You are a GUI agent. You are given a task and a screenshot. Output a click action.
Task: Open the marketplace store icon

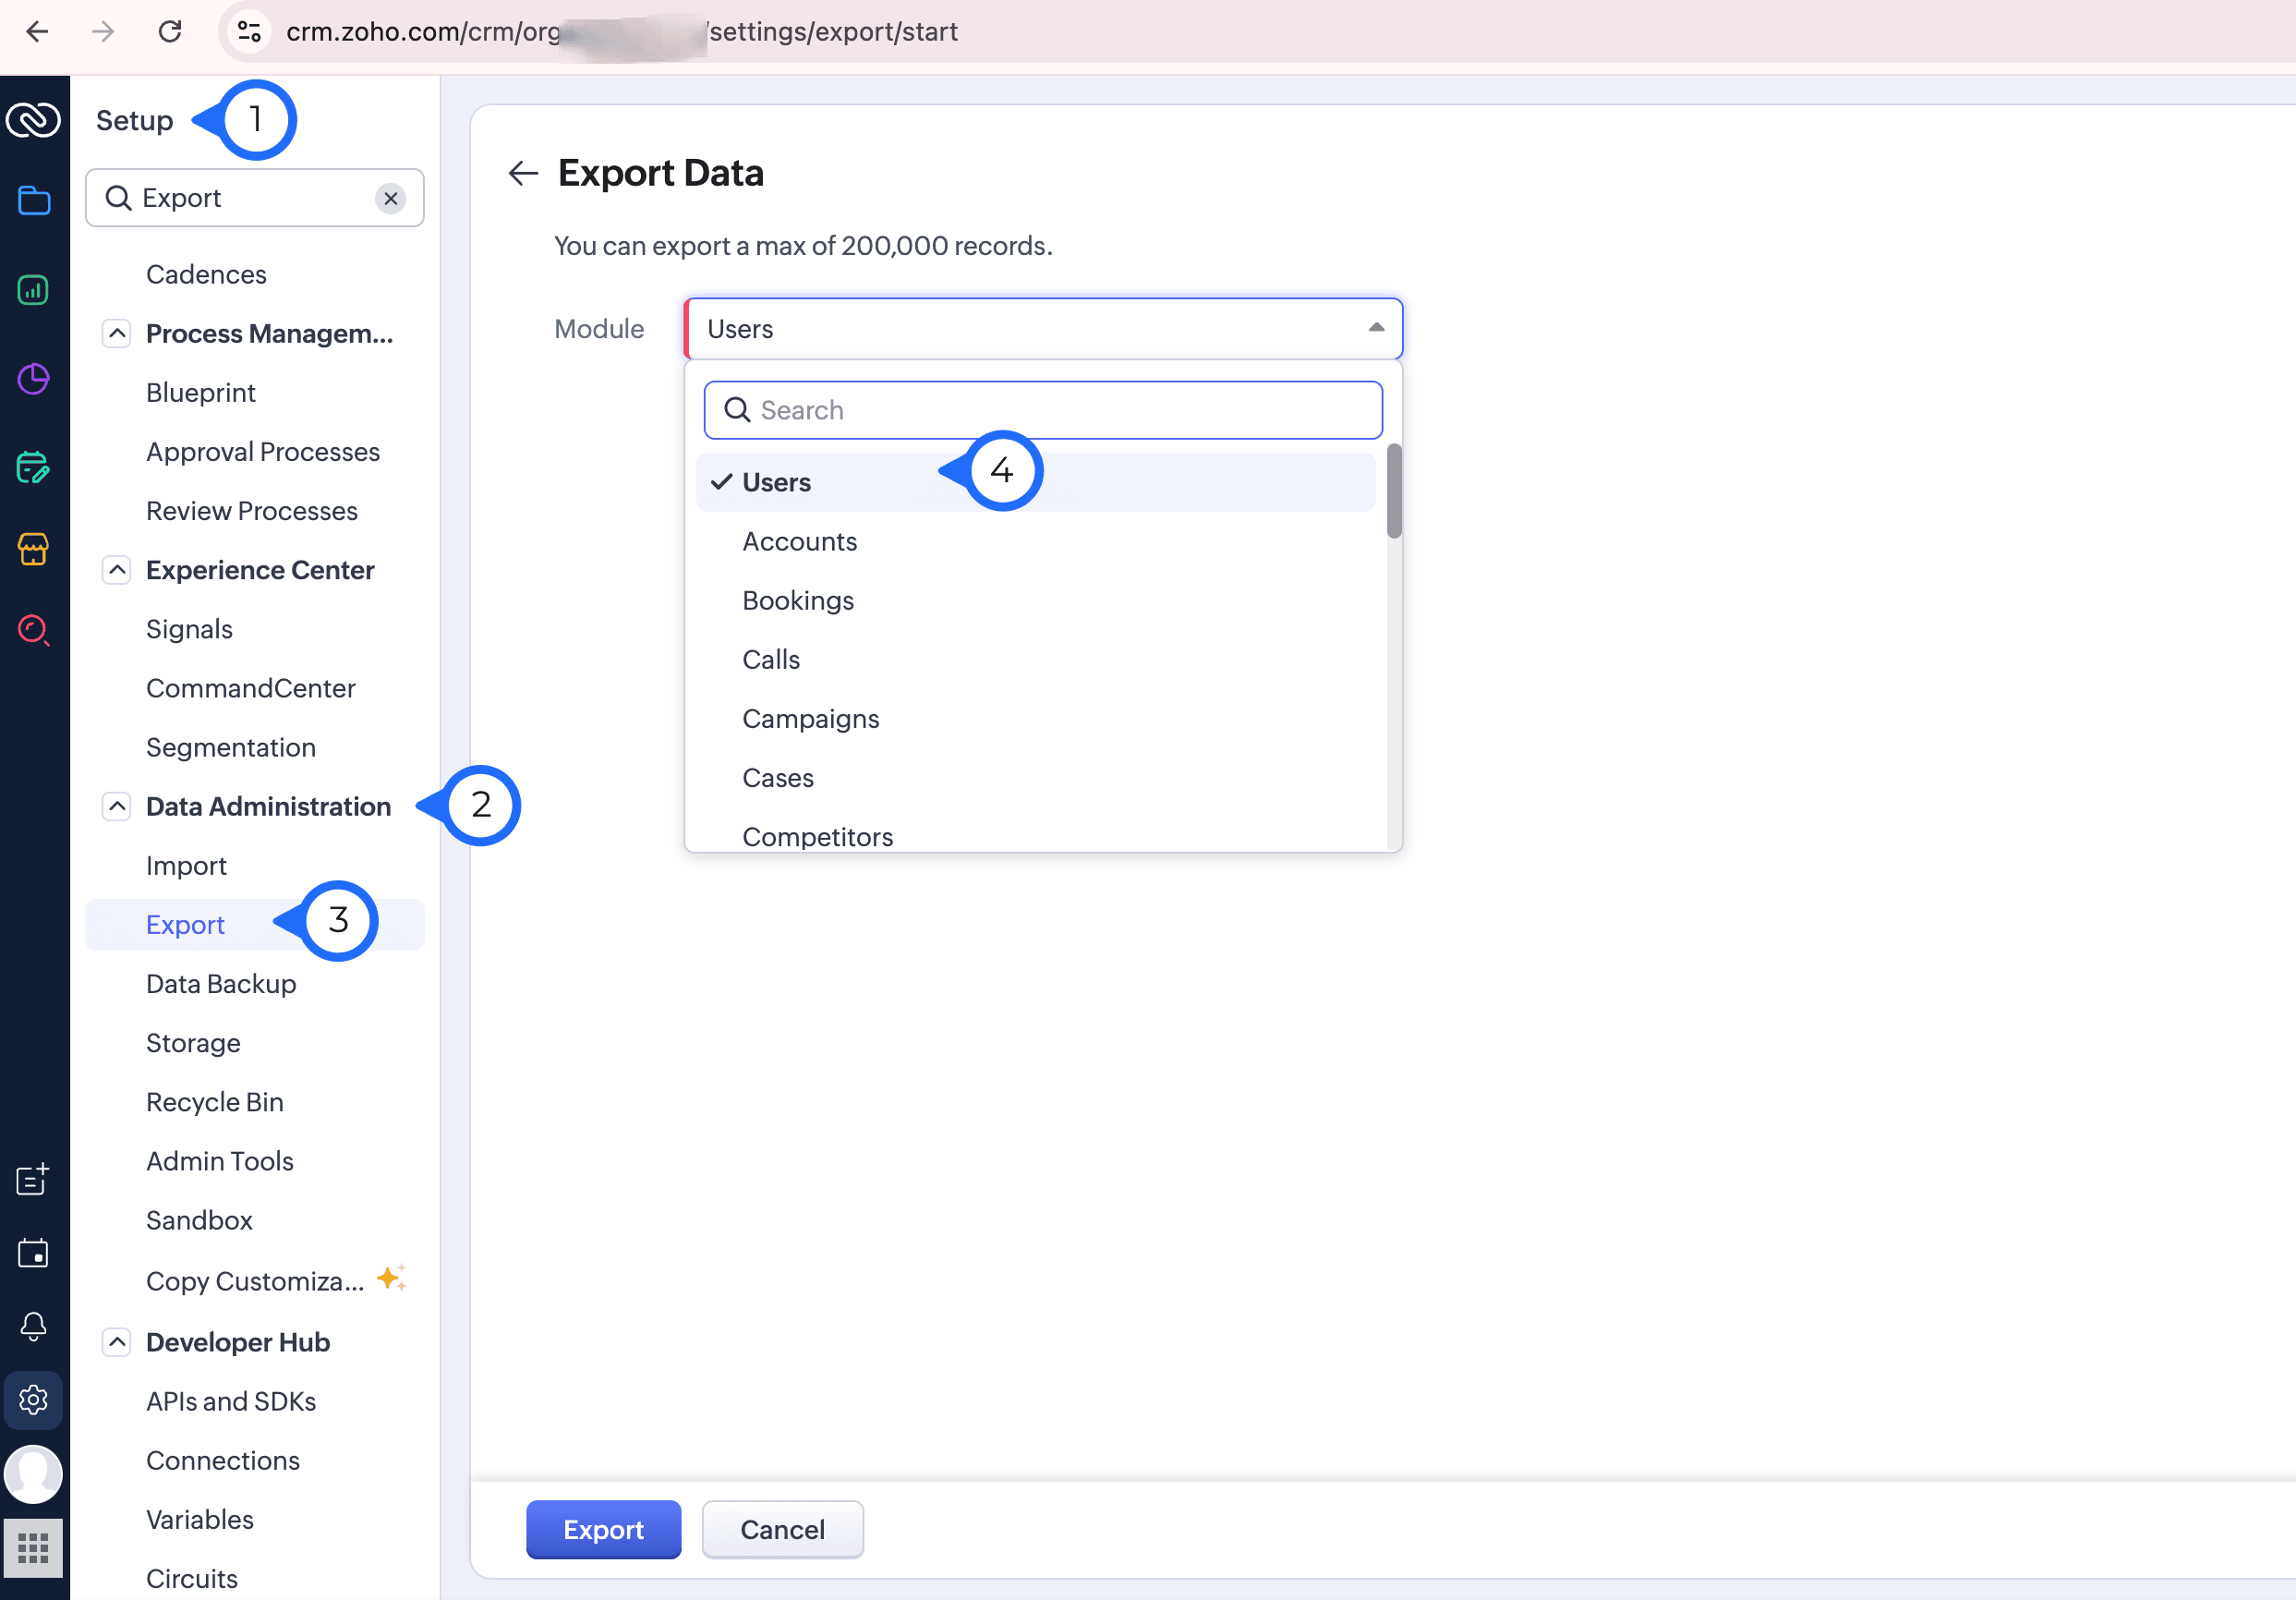point(33,549)
